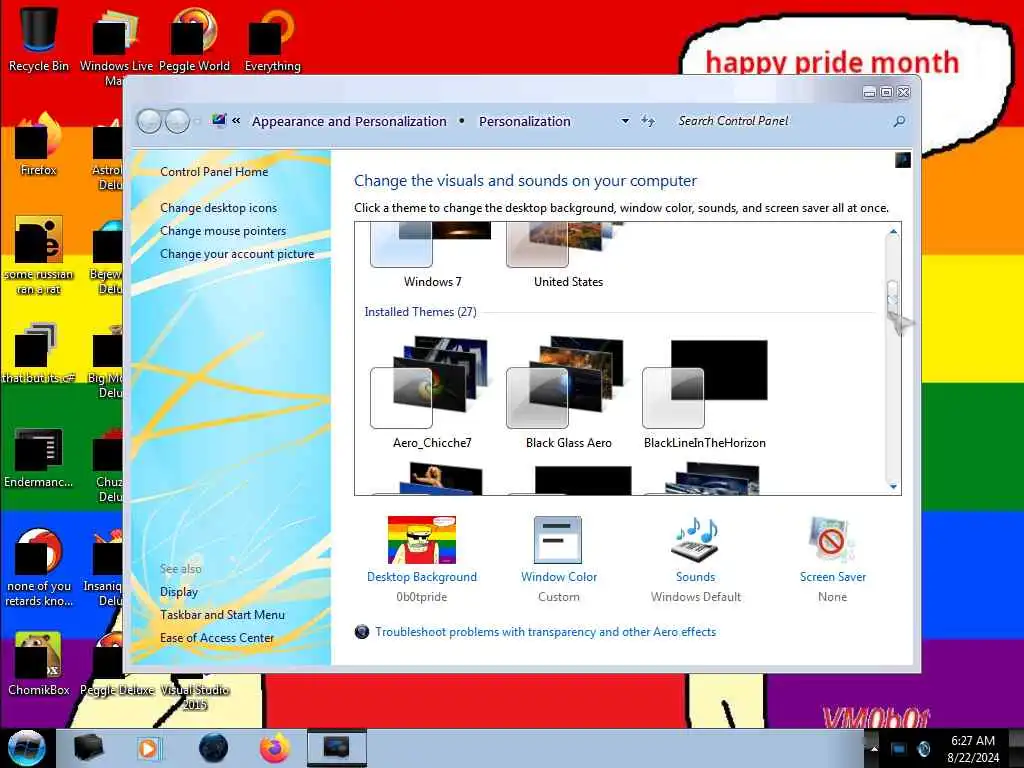This screenshot has height=768, width=1024.
Task: Click the themes list scrollbar thumb
Action: [893, 297]
